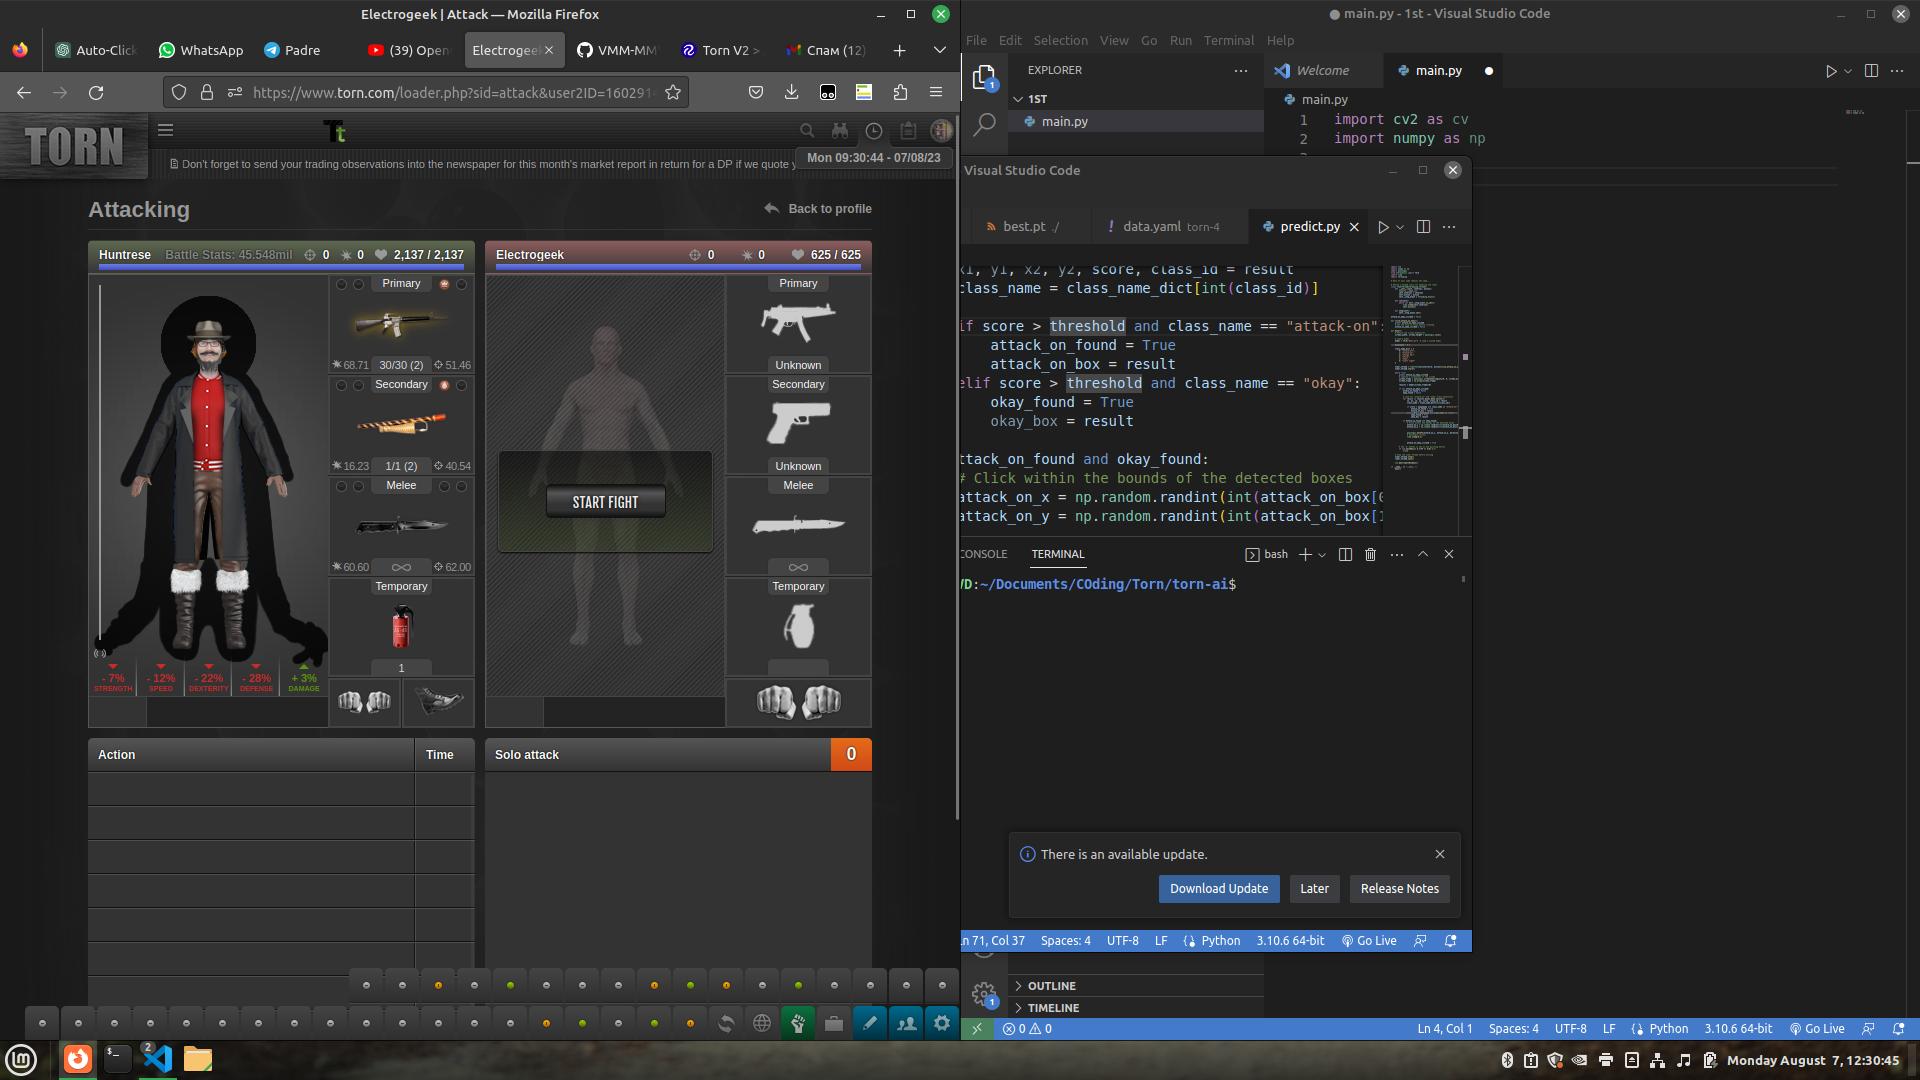Image resolution: width=1920 pixels, height=1080 pixels.
Task: Select the Secondary weapon slot icon
Action: (x=400, y=423)
